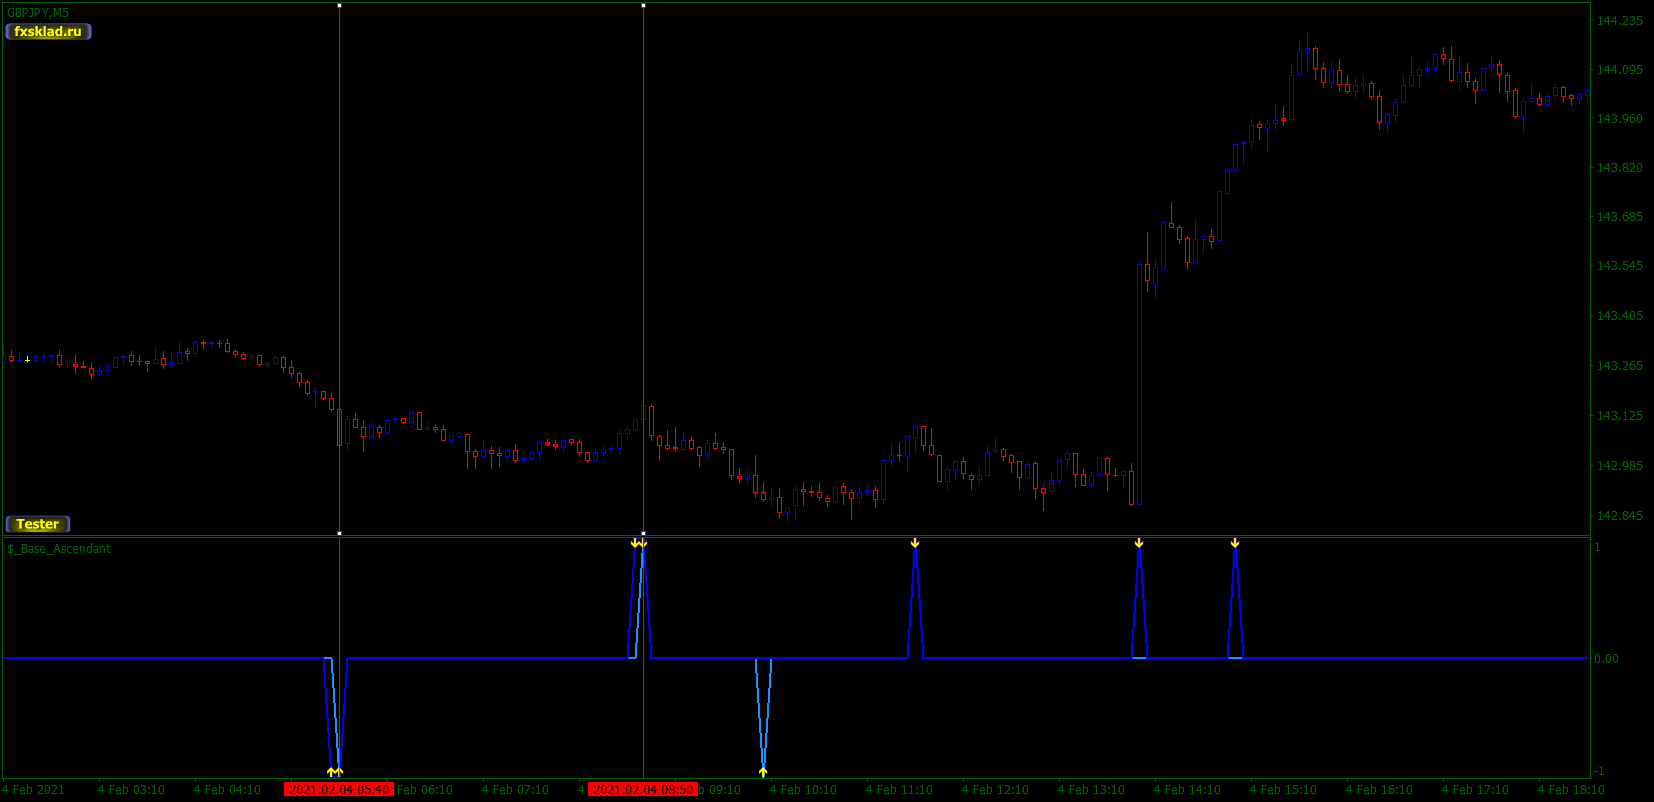
Task: Click the 143.960 price label
Action: click(1620, 119)
